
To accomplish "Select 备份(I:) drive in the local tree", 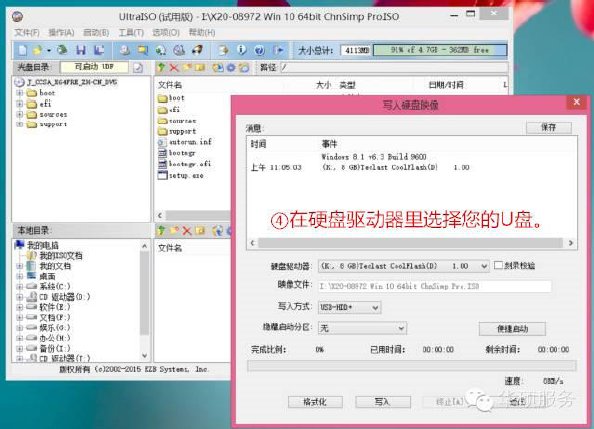I will pyautogui.click(x=48, y=348).
